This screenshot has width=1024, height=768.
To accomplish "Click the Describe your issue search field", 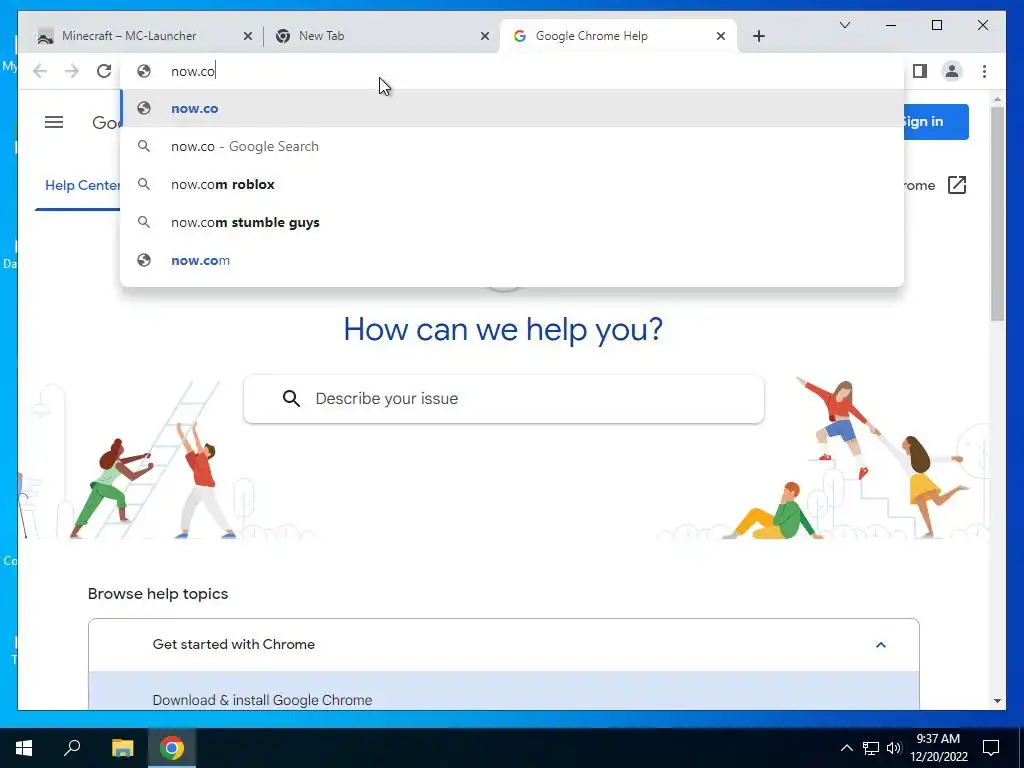I will click(504, 399).
